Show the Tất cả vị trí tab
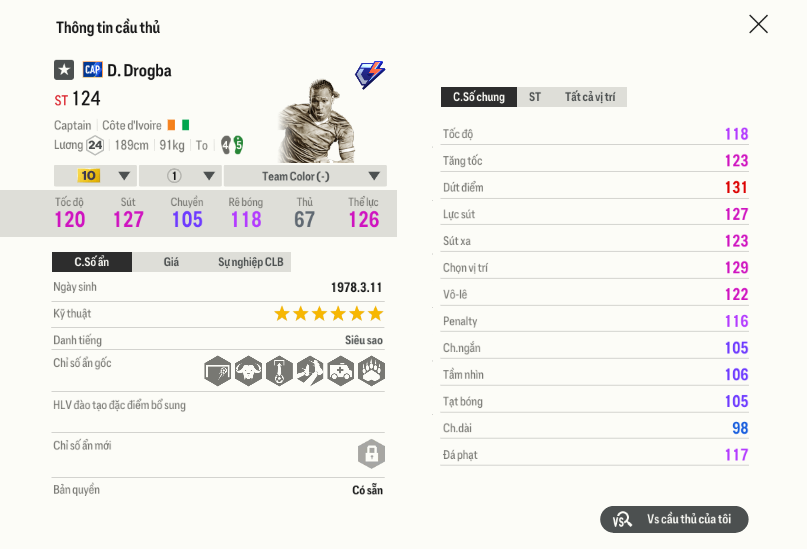The image size is (807, 549). click(x=589, y=97)
